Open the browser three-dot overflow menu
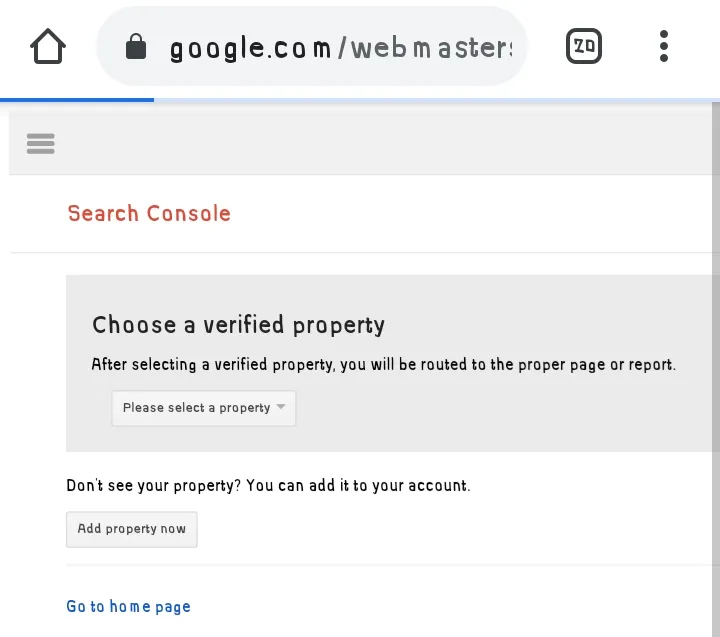The width and height of the screenshot is (720, 637). click(664, 46)
